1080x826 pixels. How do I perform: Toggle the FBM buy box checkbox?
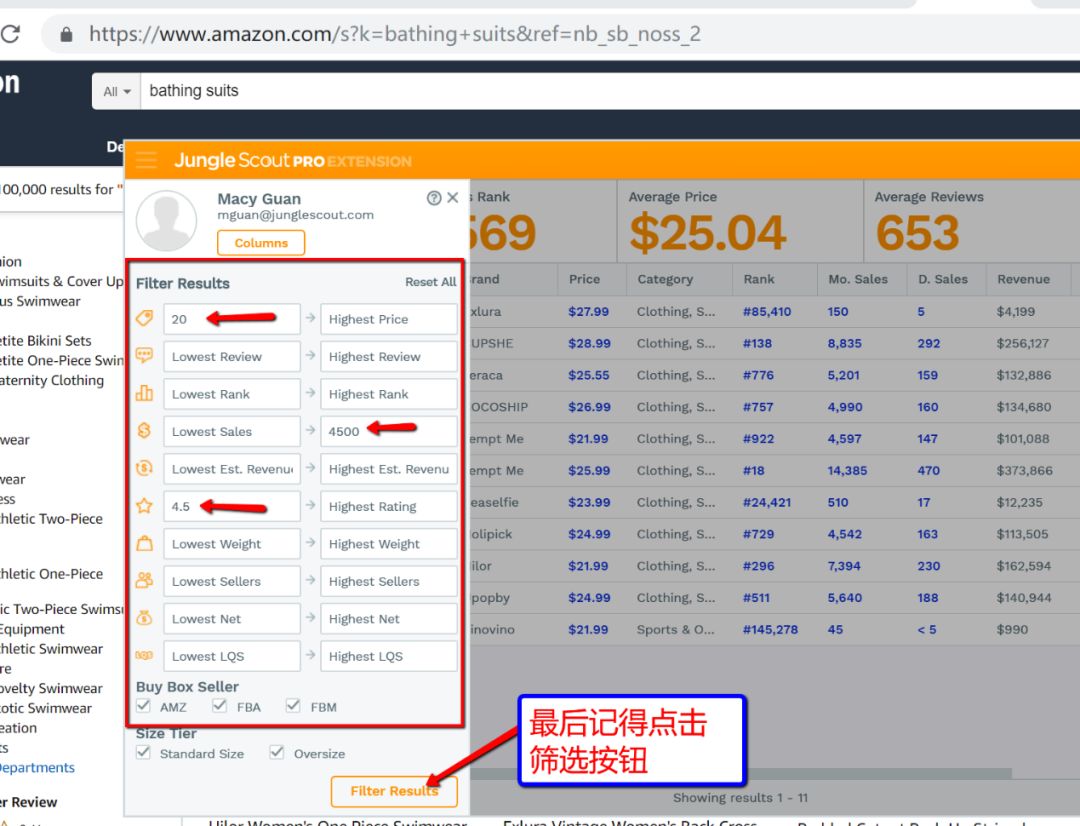pyautogui.click(x=293, y=705)
